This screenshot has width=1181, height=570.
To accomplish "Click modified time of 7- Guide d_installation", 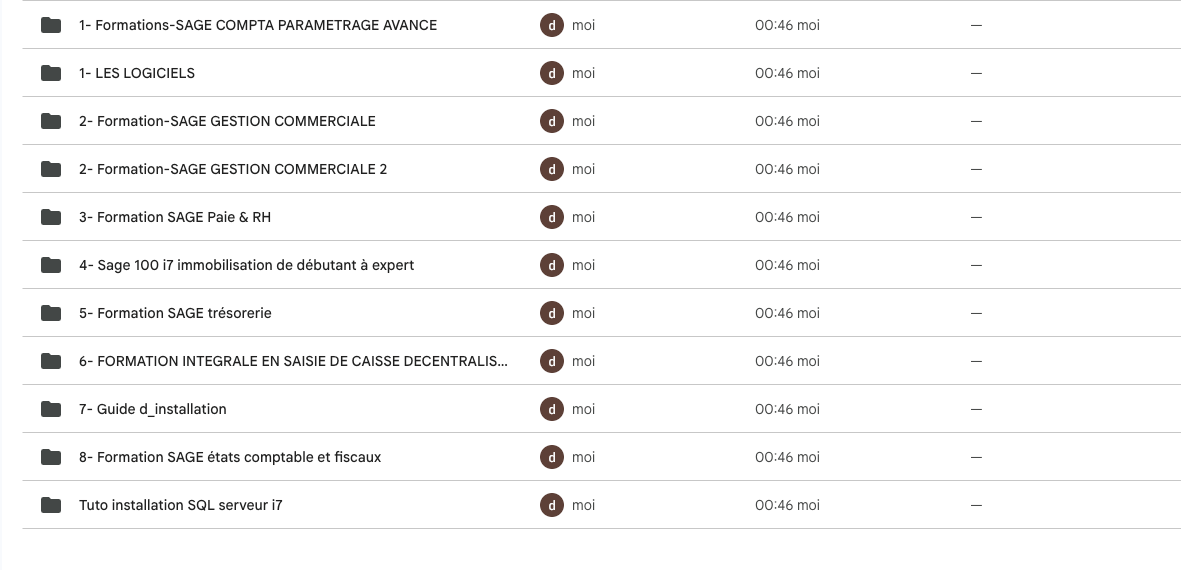I will (x=787, y=409).
